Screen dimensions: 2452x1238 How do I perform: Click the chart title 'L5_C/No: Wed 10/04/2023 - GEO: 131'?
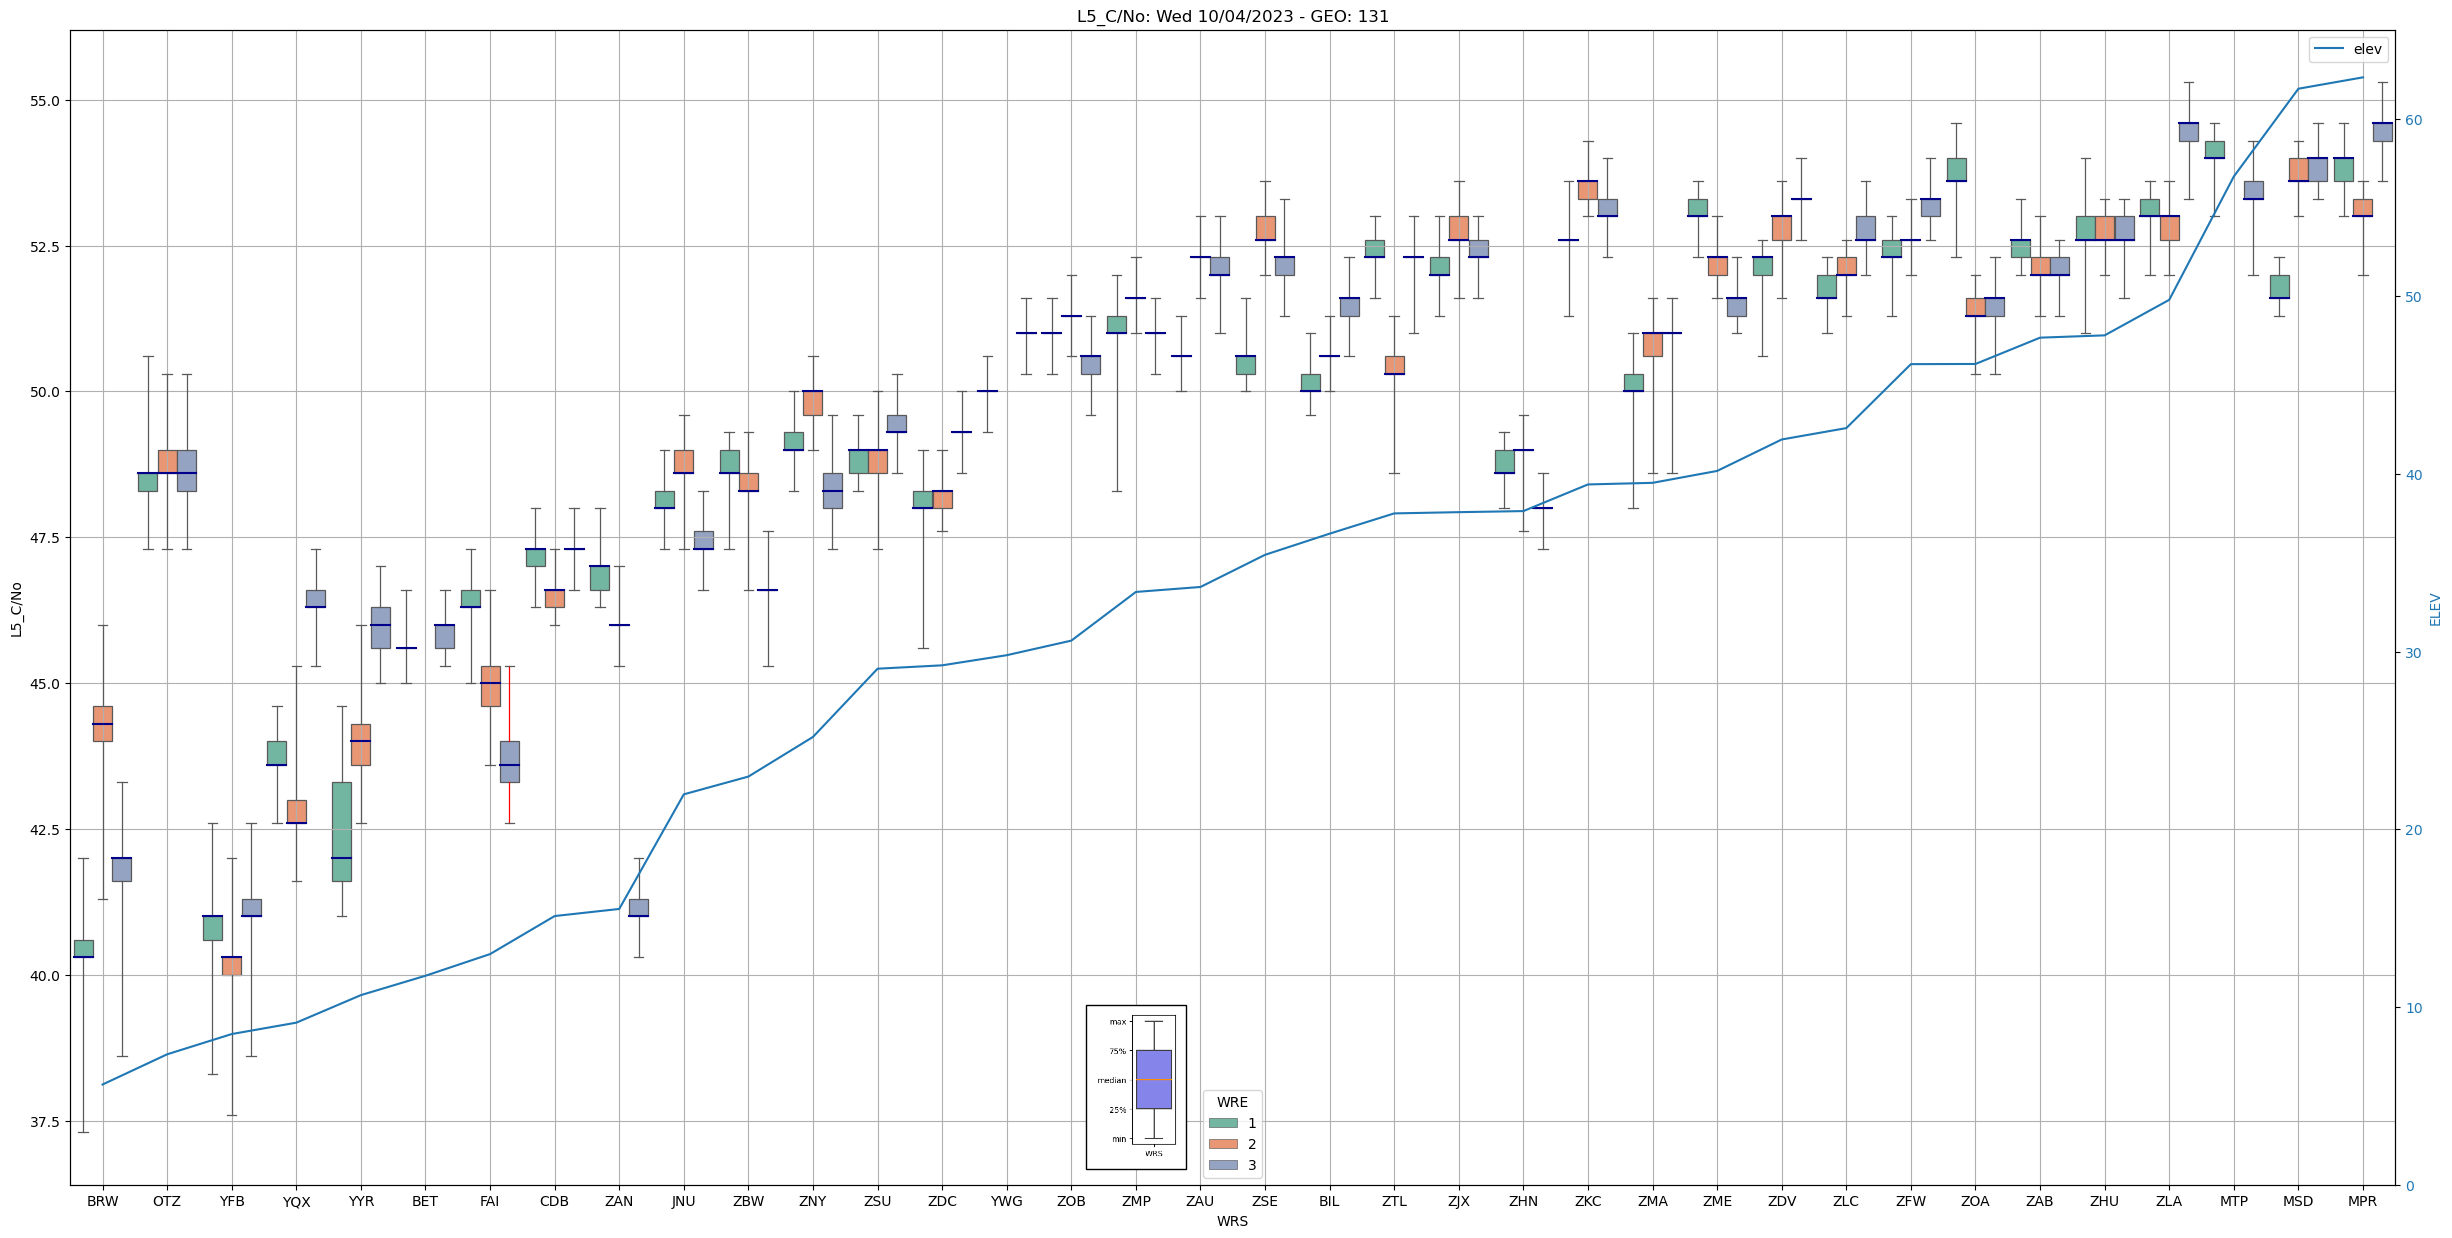(x=1232, y=16)
